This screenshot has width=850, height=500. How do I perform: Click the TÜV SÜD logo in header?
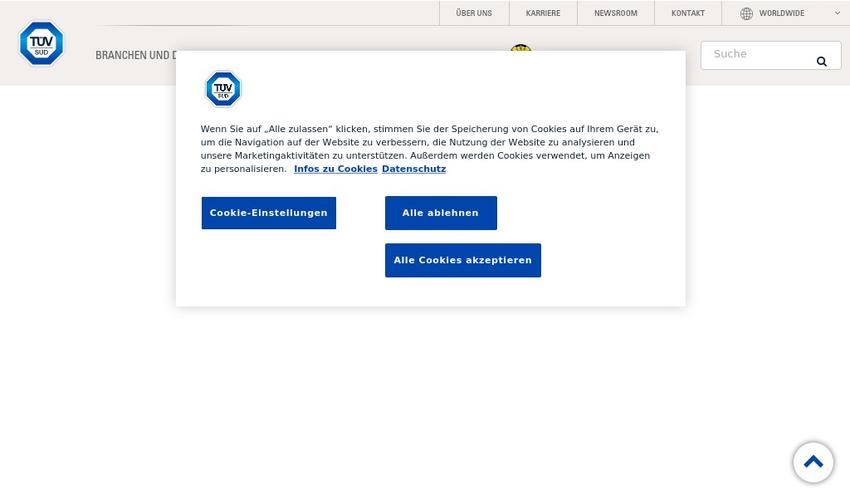click(x=41, y=44)
